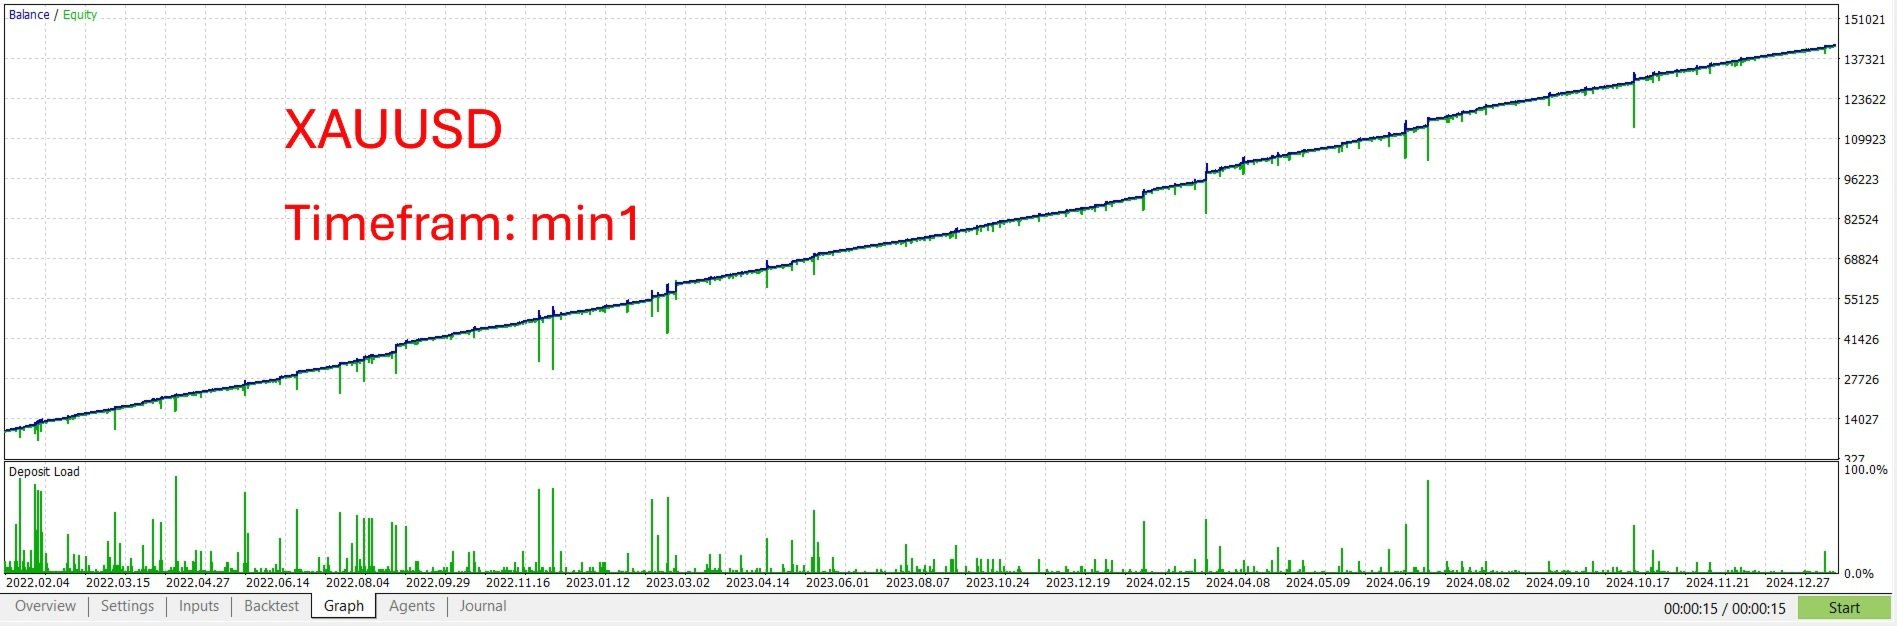Click the 2023.12.19 date label
The height and width of the screenshot is (626, 1897).
[x=1078, y=583]
